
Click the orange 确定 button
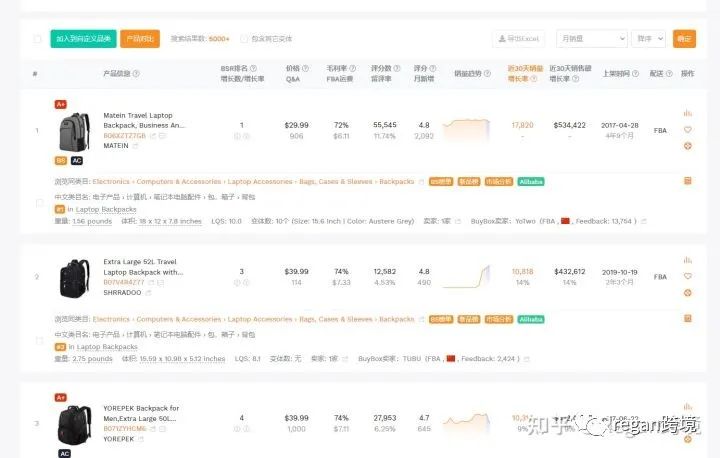click(684, 39)
